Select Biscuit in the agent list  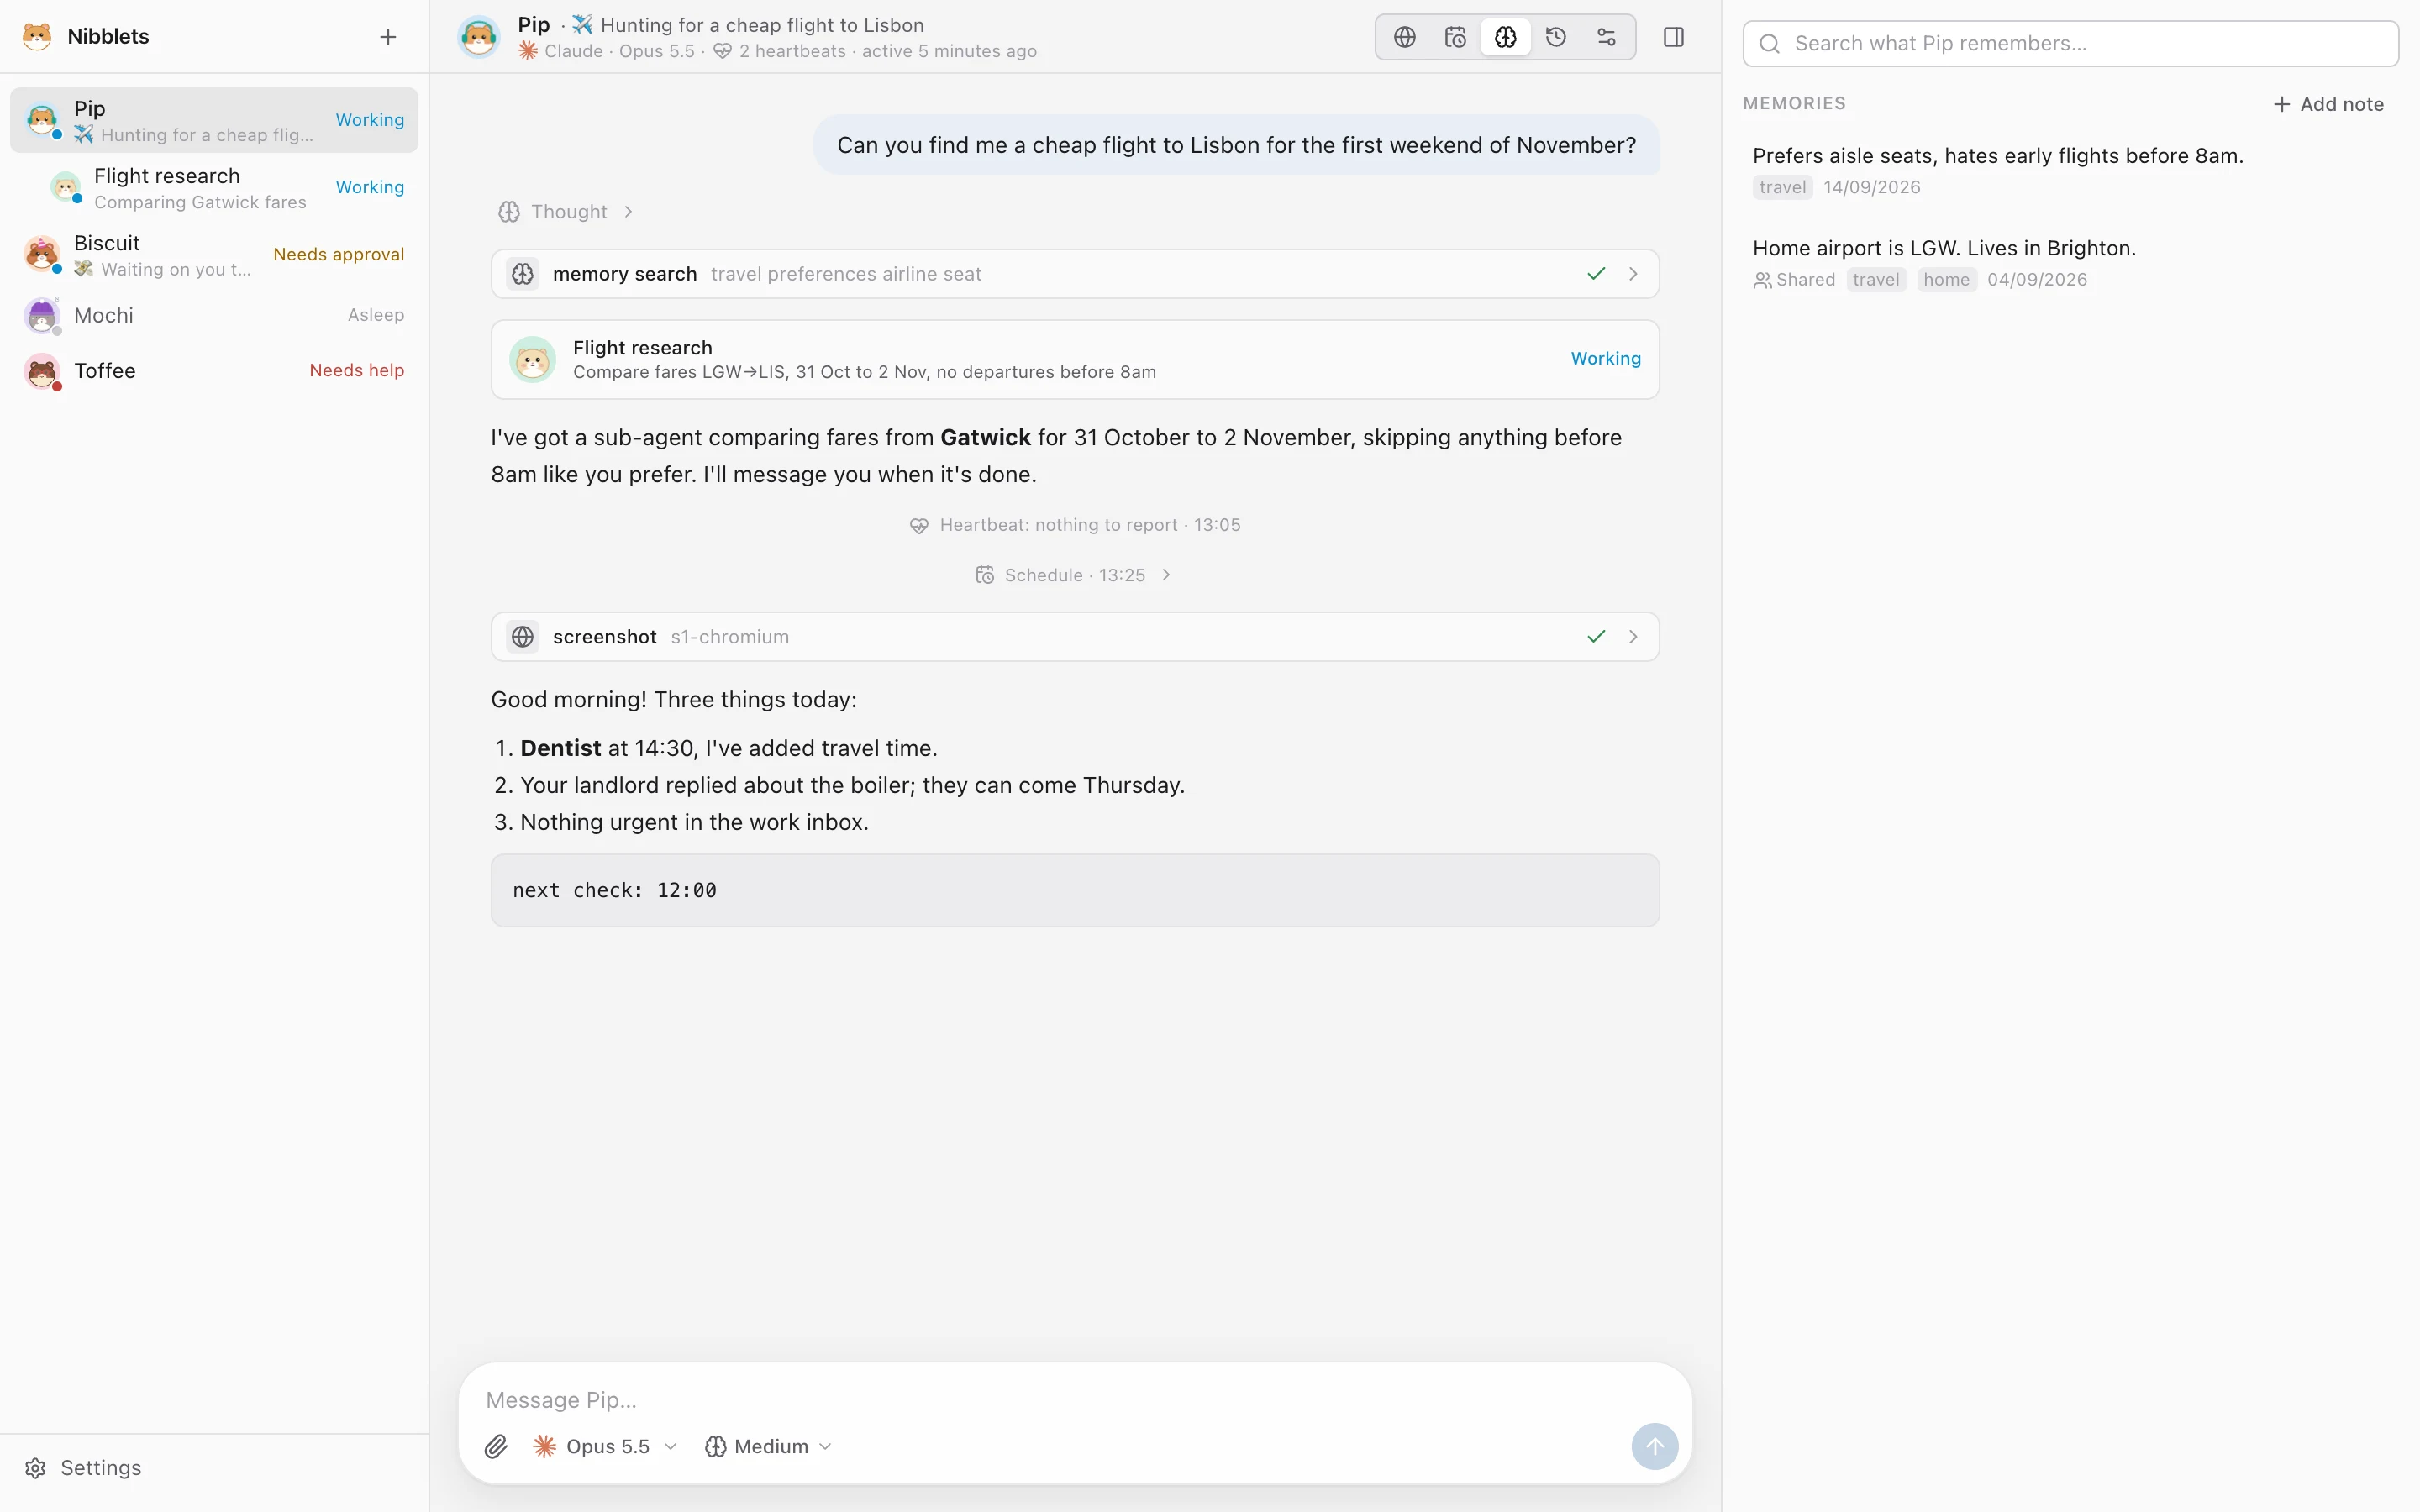[214, 255]
